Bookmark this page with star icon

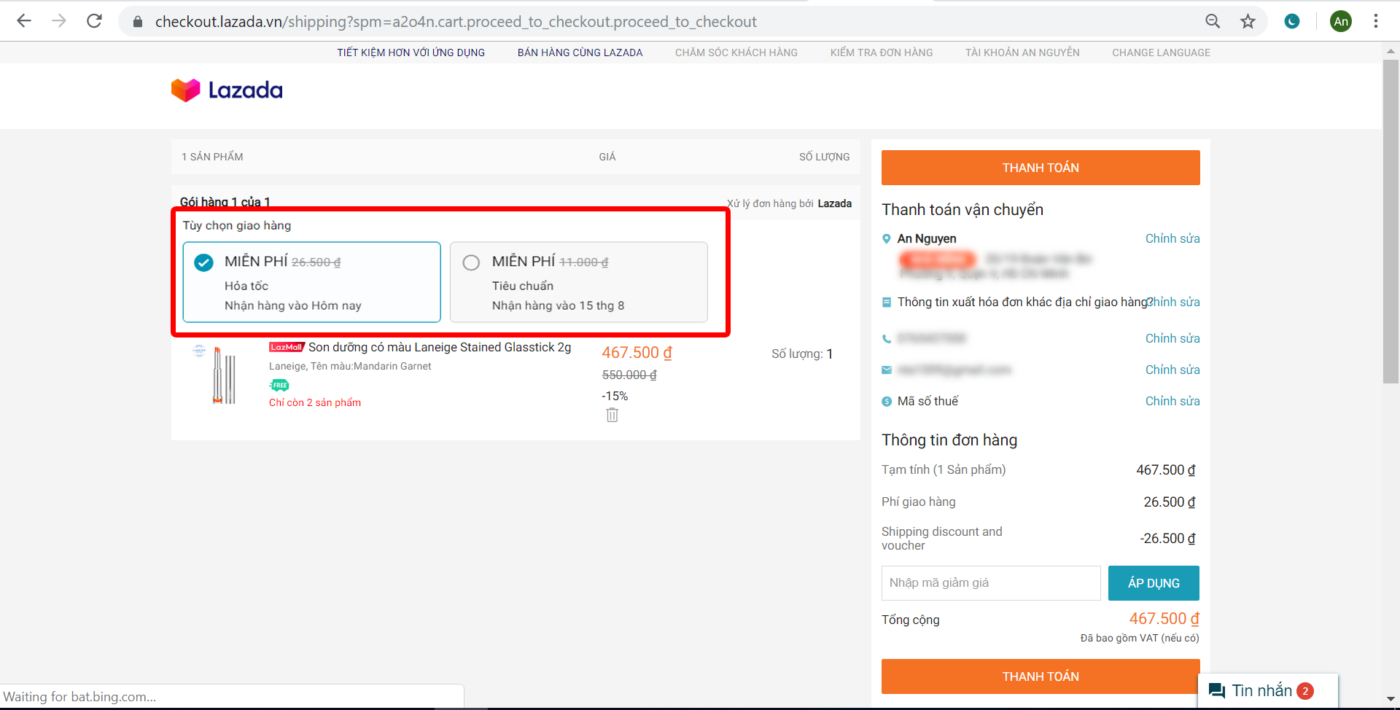[1247, 21]
